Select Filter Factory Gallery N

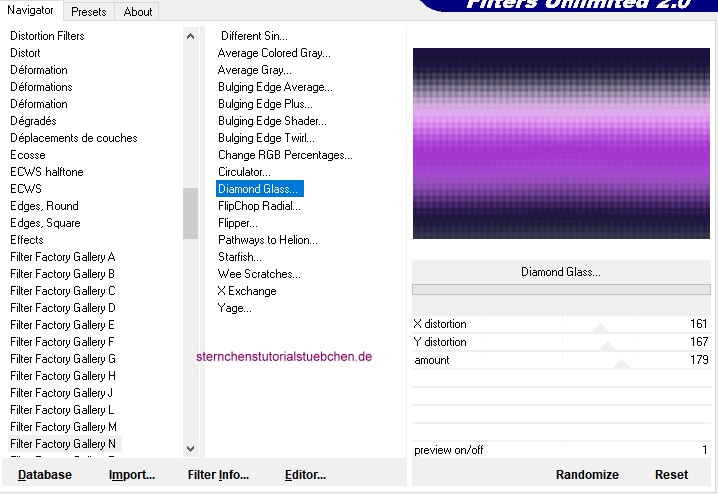click(63, 444)
